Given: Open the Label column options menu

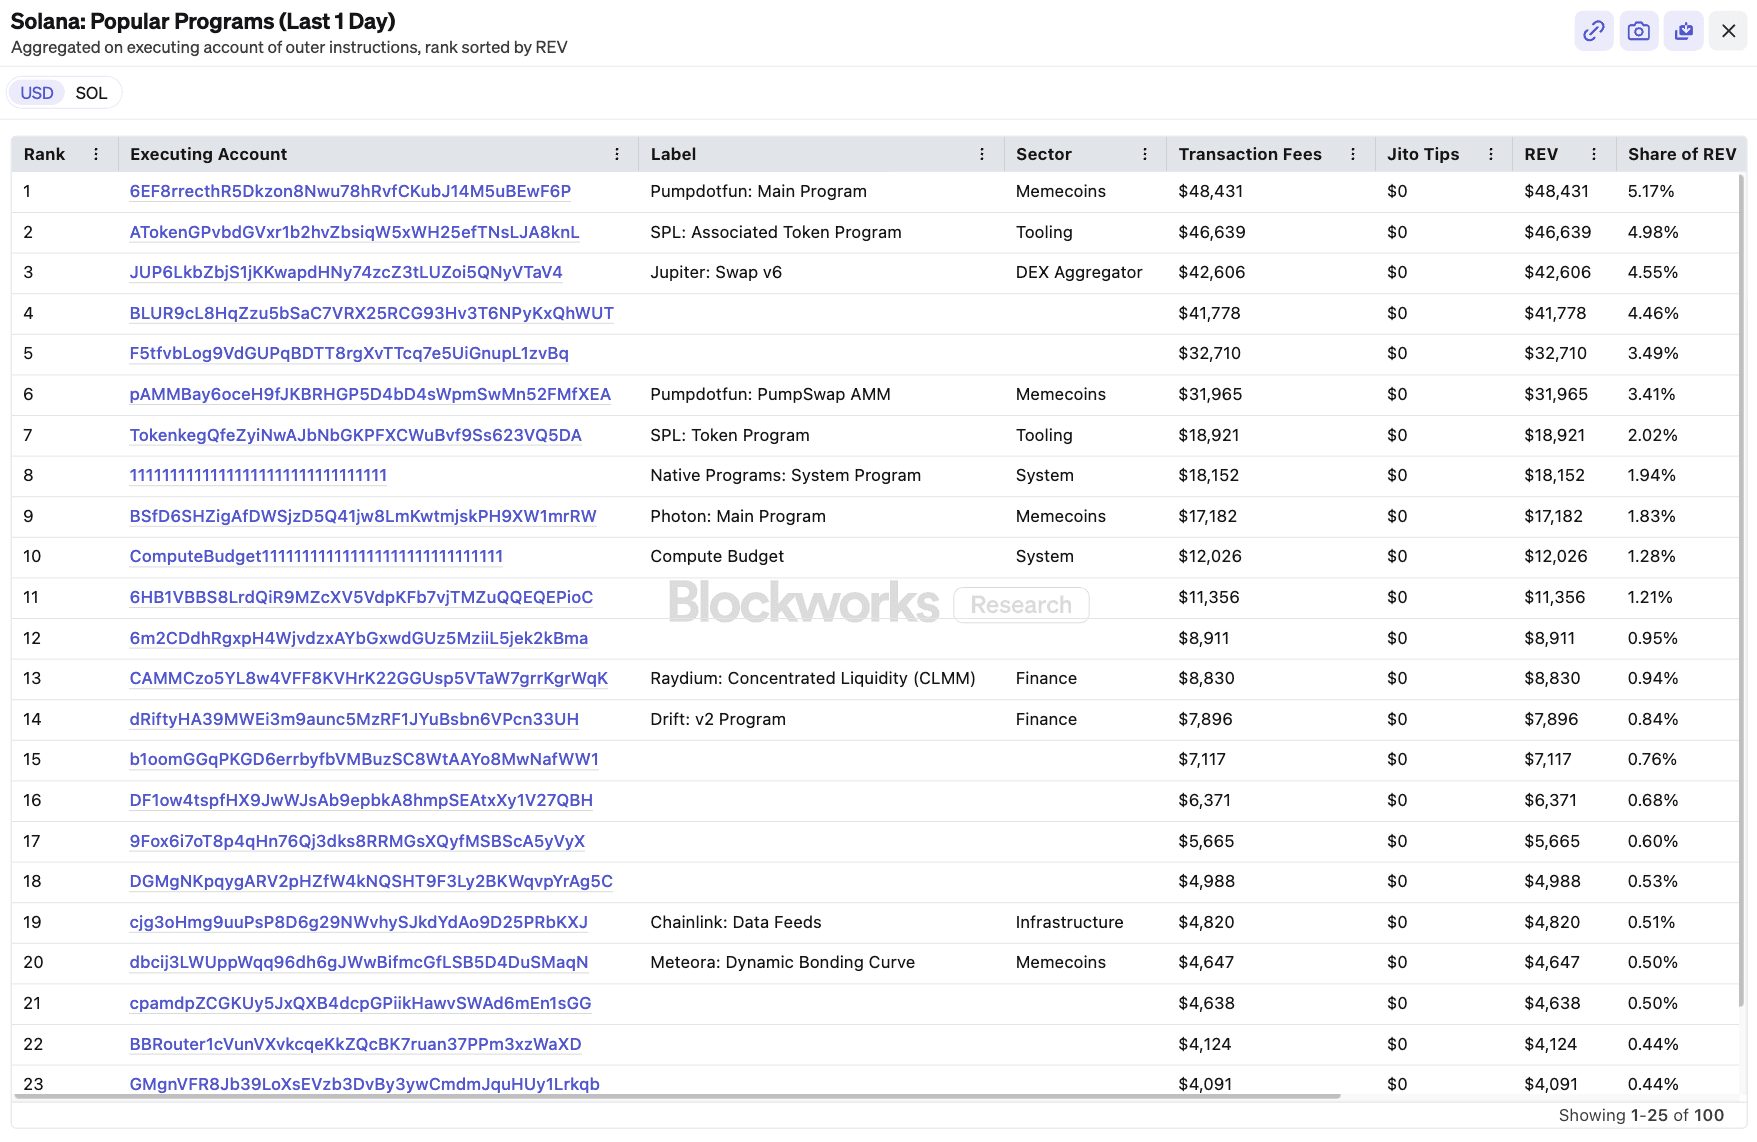Looking at the screenshot, I should 982,154.
